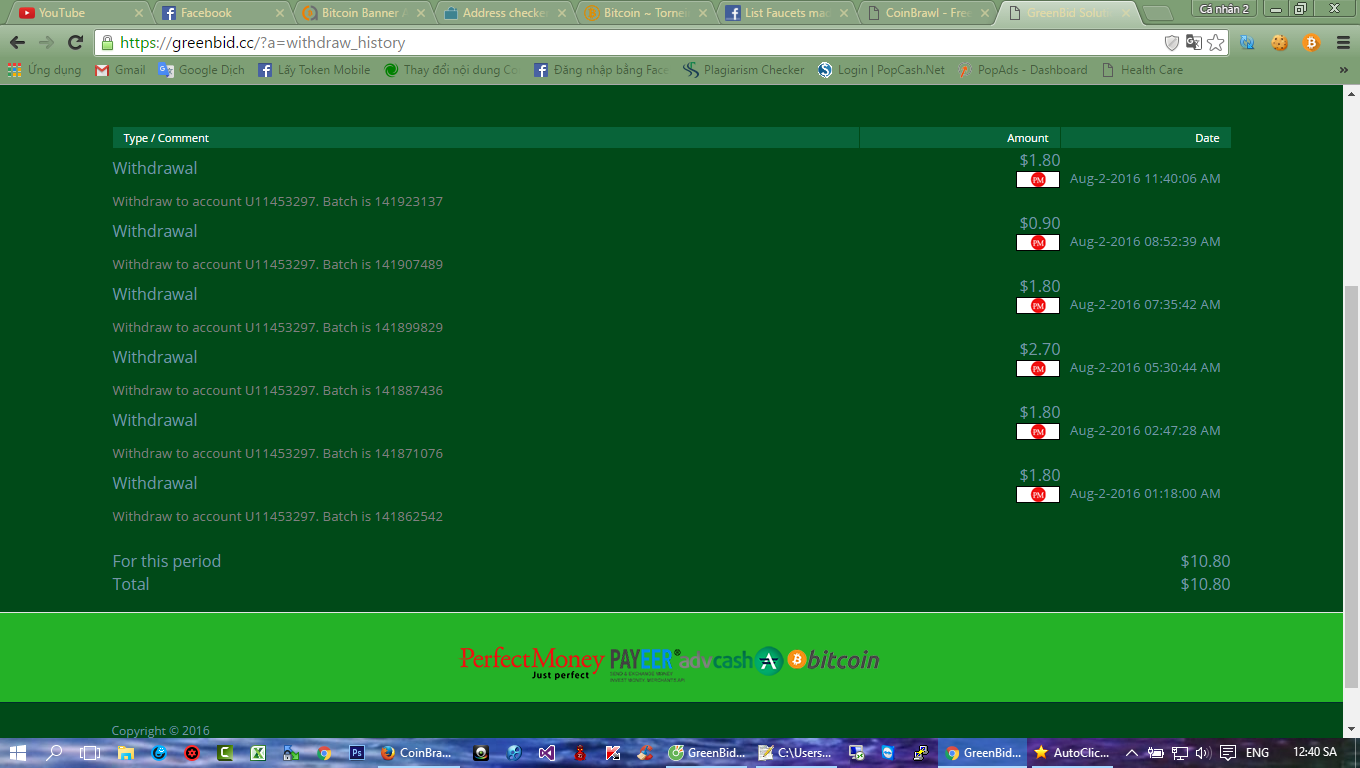Click the Cá nhân 2 profile button
This screenshot has width=1360, height=768.
click(1225, 8)
